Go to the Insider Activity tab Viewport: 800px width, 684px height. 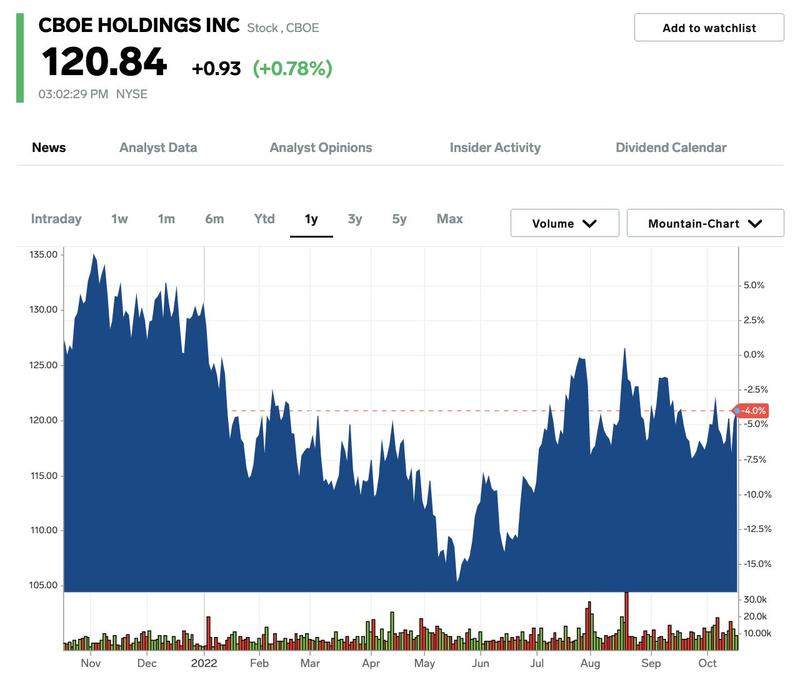coord(495,147)
